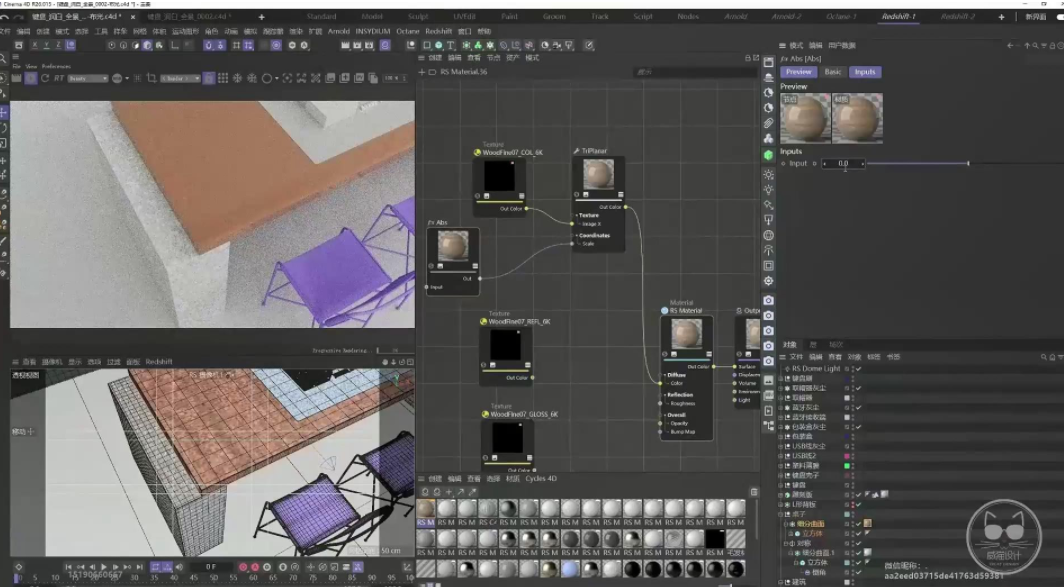Screen dimensions: 1064x587
Task: Click the text tool icon in top toolbar
Action: 451,45
